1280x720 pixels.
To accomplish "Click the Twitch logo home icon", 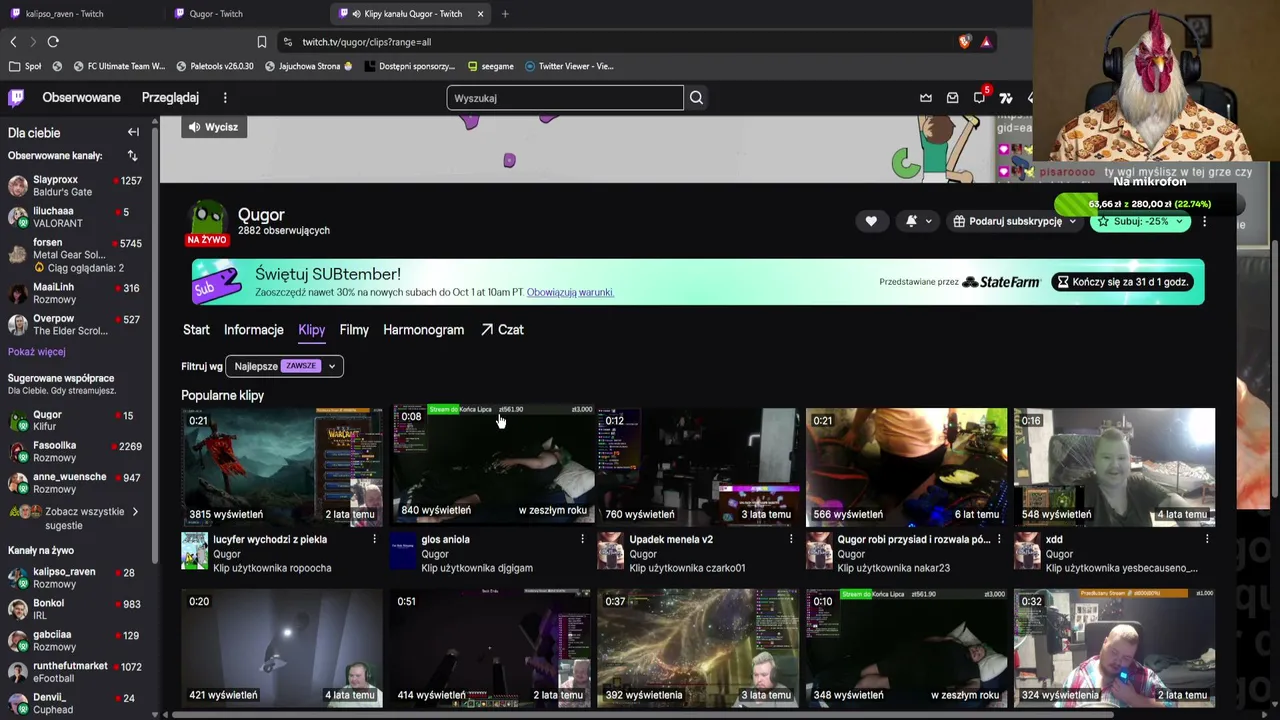I will [x=16, y=98].
